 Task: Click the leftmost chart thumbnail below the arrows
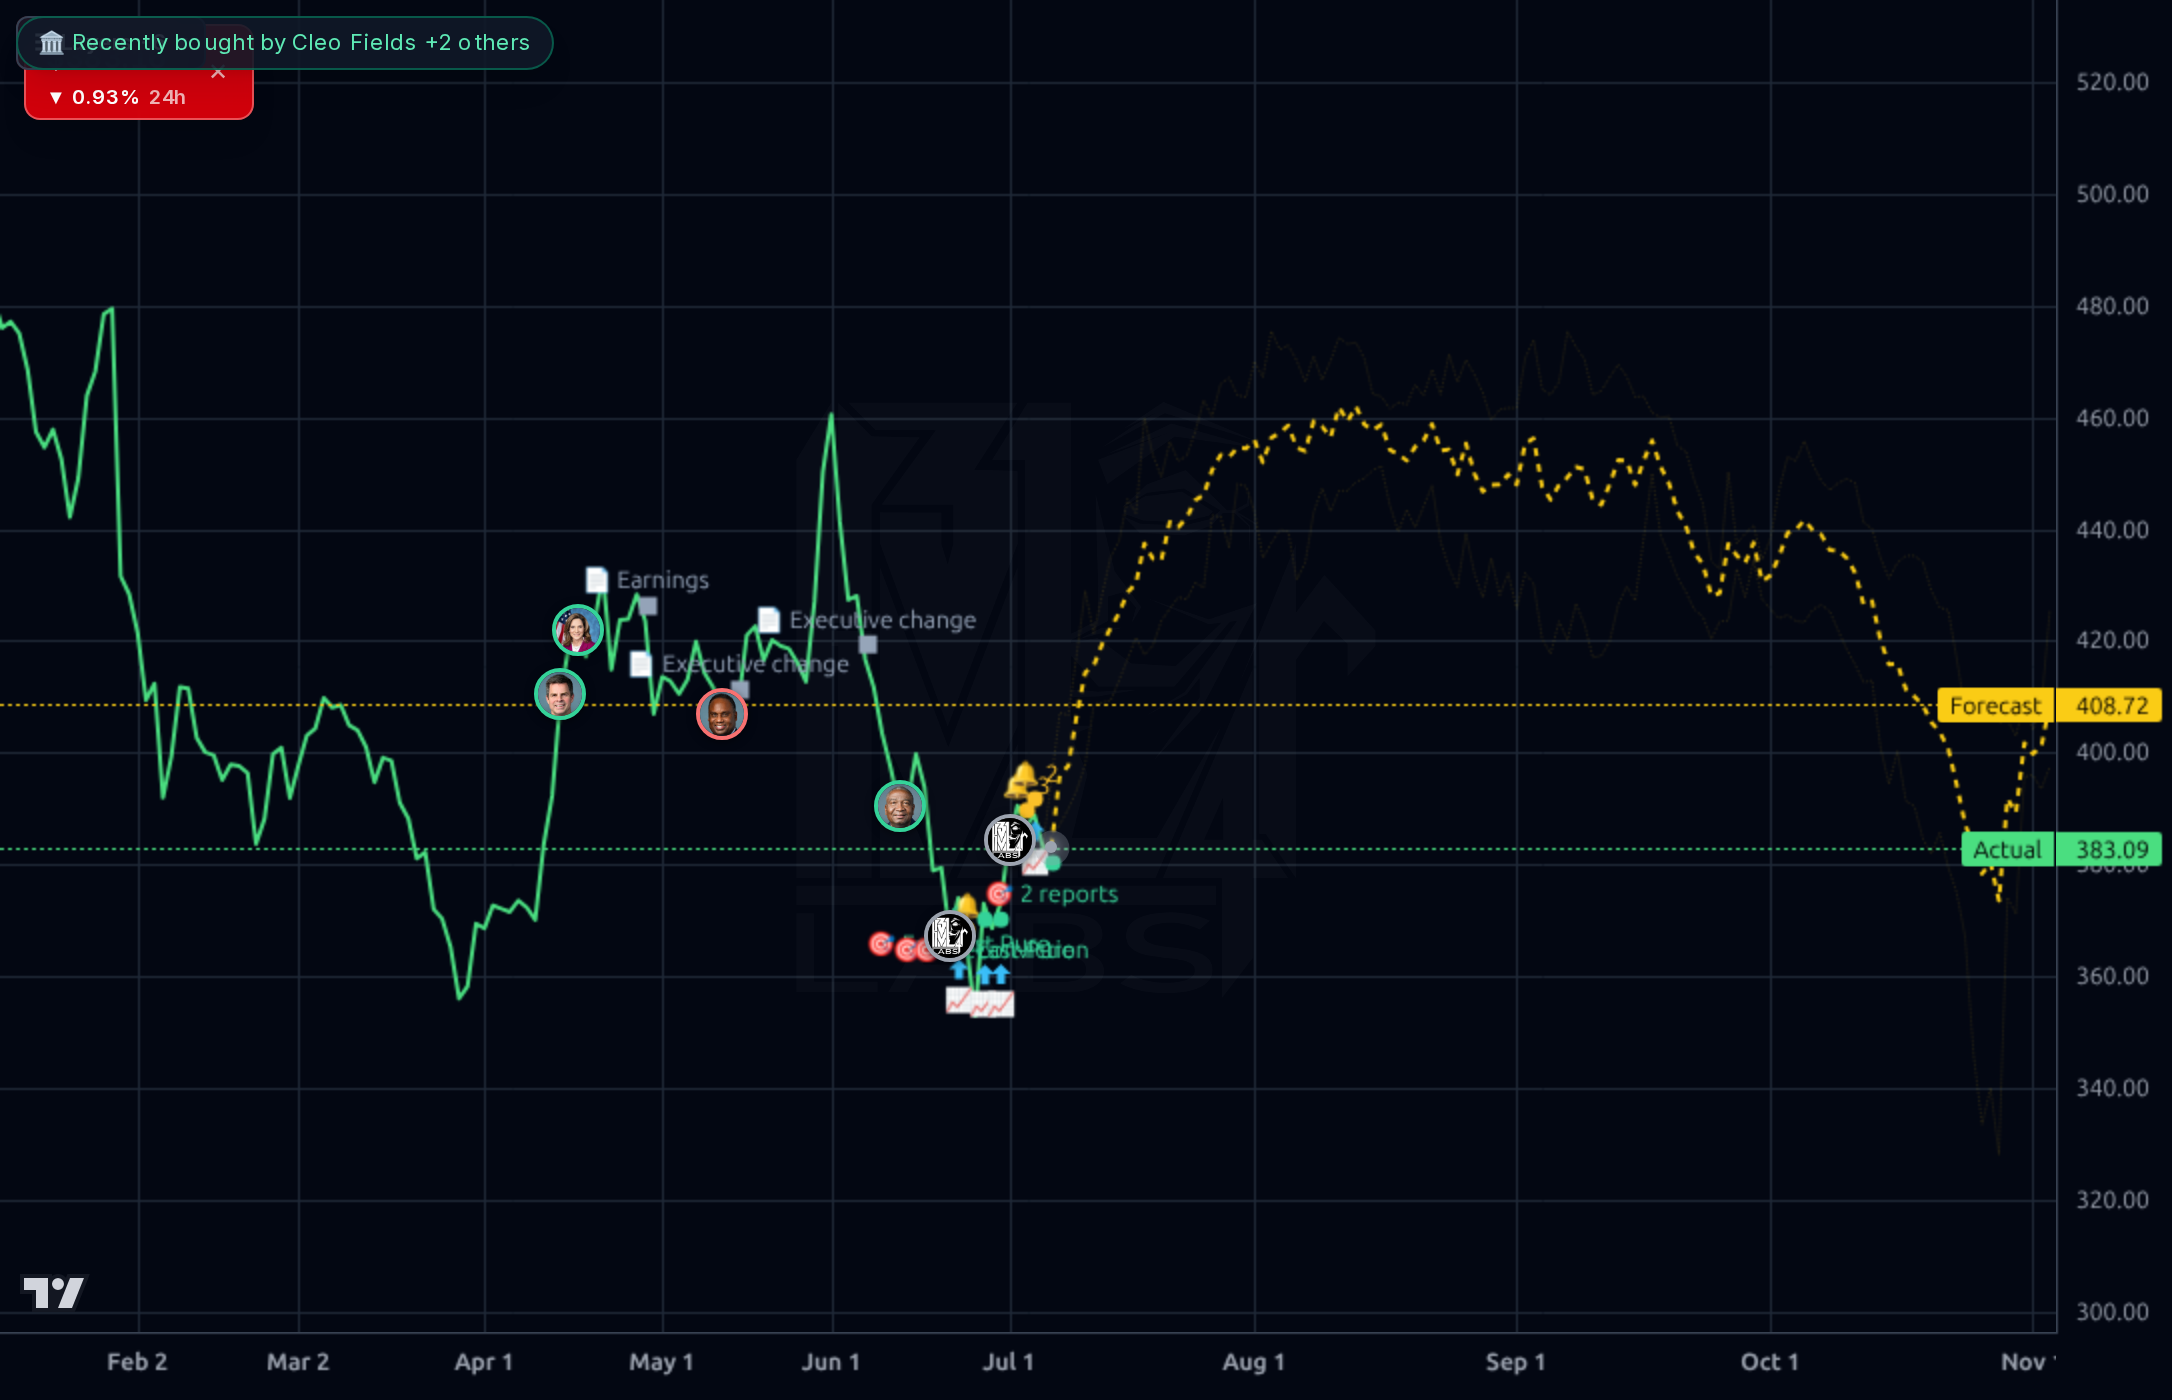958,999
